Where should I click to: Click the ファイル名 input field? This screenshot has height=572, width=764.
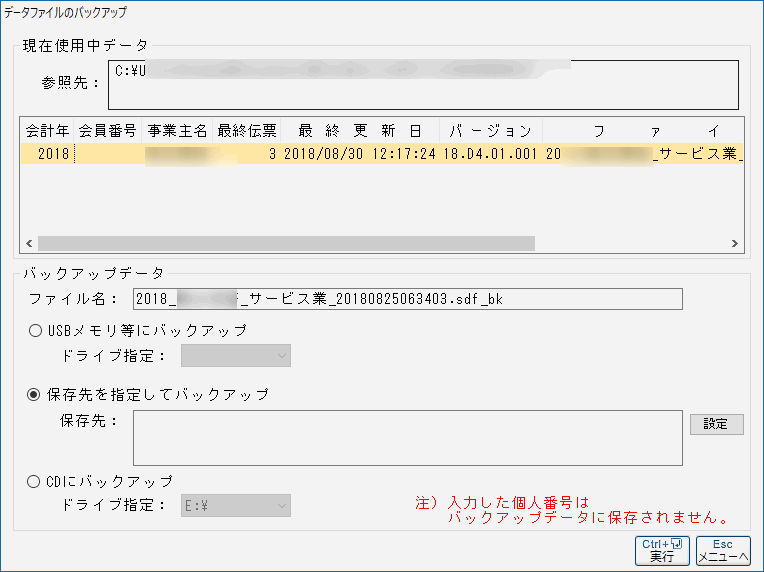pyautogui.click(x=407, y=299)
